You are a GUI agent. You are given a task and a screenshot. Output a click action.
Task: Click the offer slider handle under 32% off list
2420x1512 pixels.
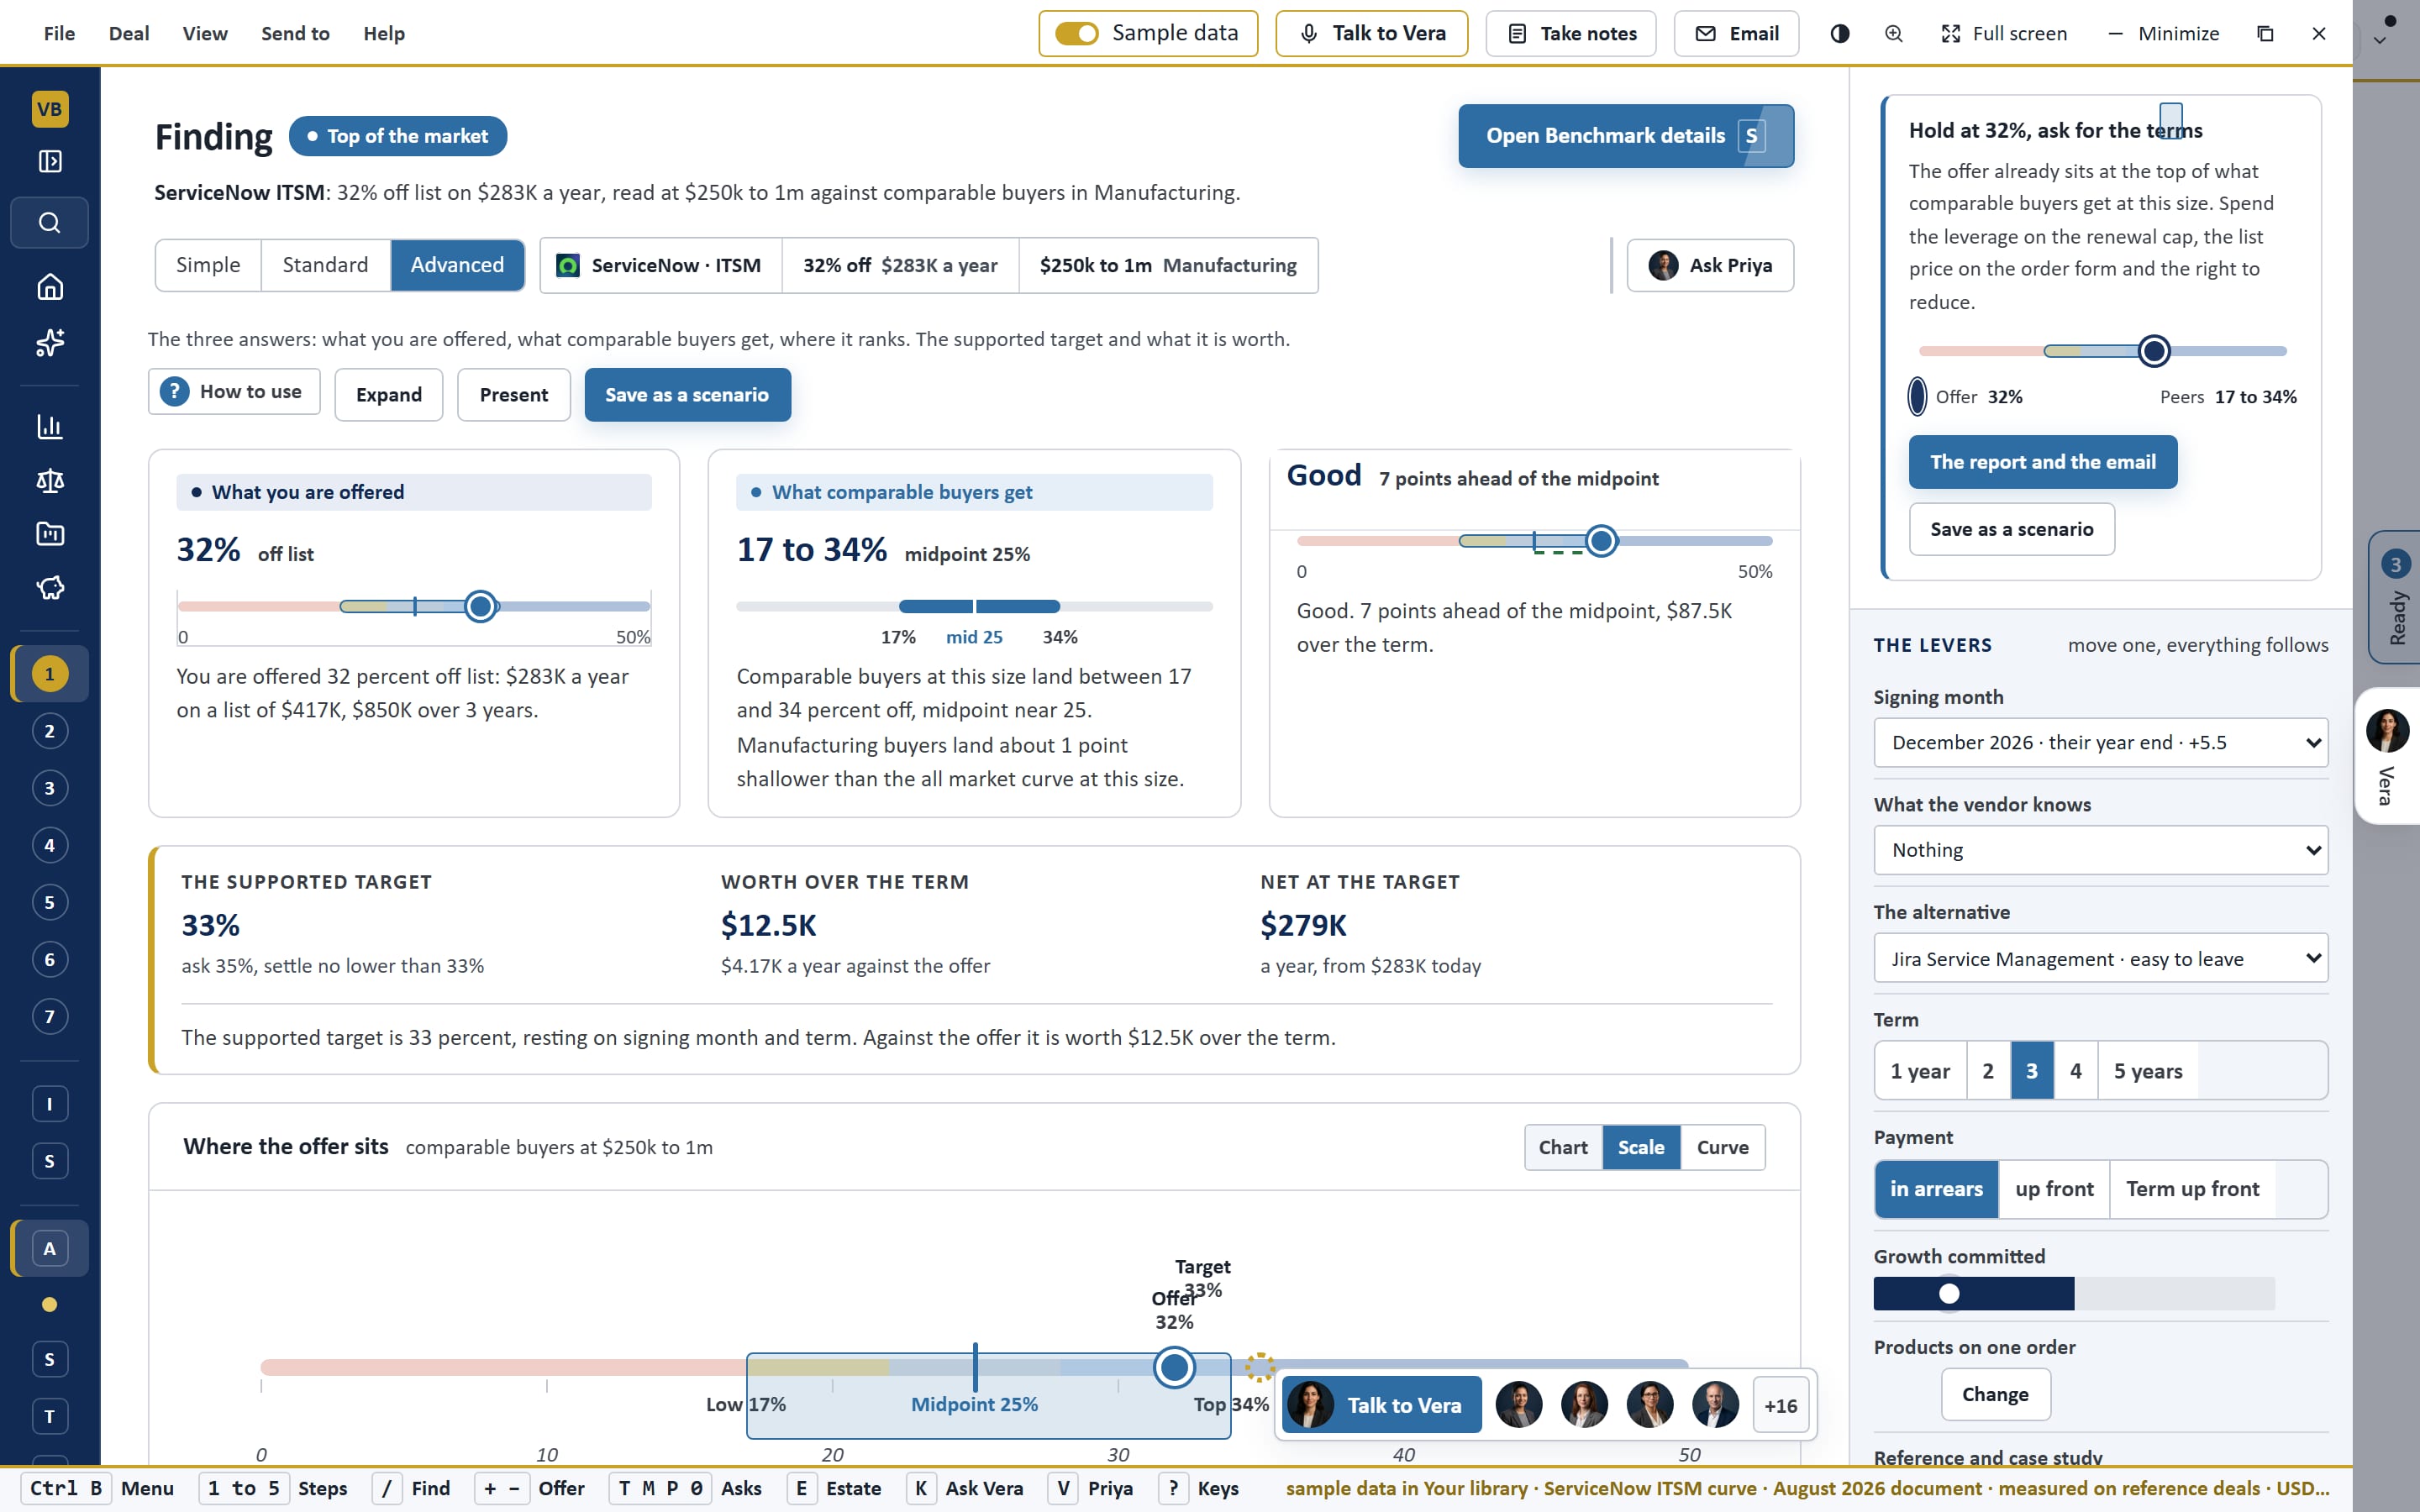[481, 606]
